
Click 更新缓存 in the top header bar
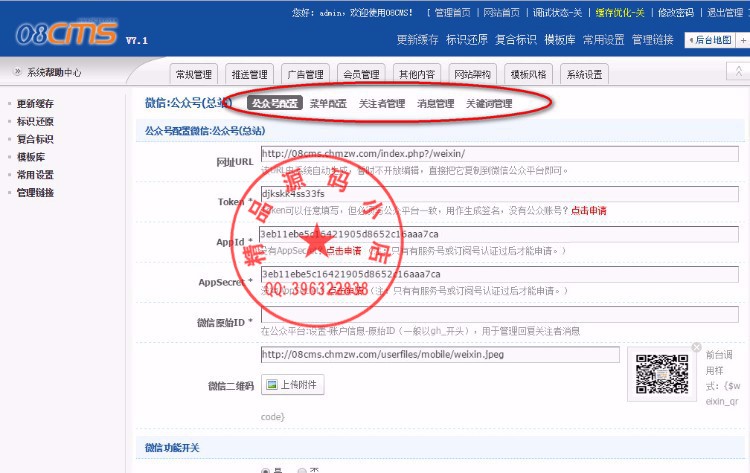point(417,40)
